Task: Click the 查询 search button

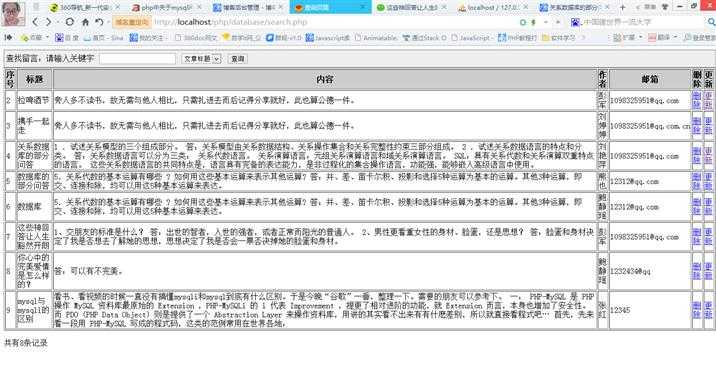Action: click(x=237, y=58)
